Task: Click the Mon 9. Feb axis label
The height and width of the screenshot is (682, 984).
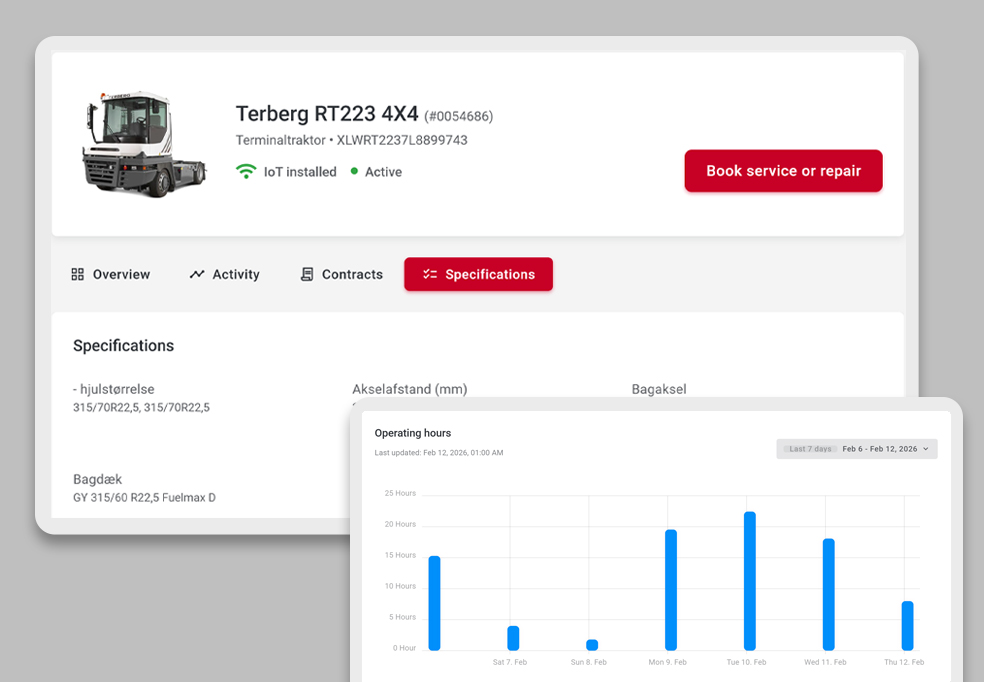Action: [668, 662]
